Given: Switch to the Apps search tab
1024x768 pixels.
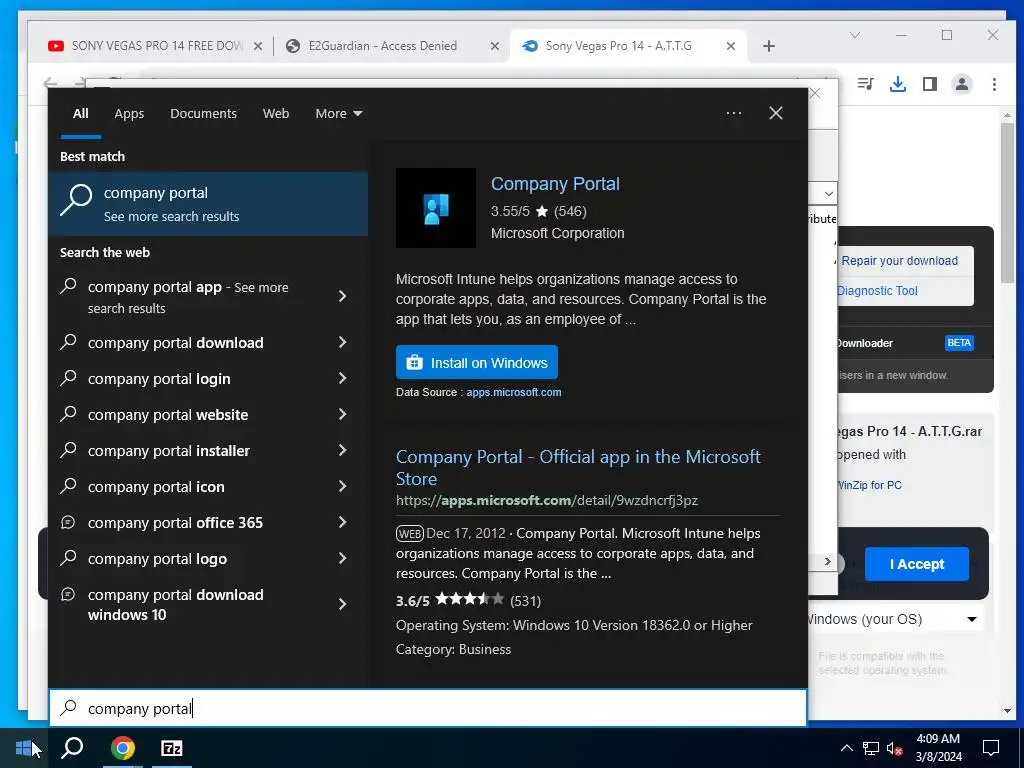Looking at the screenshot, I should click(129, 114).
